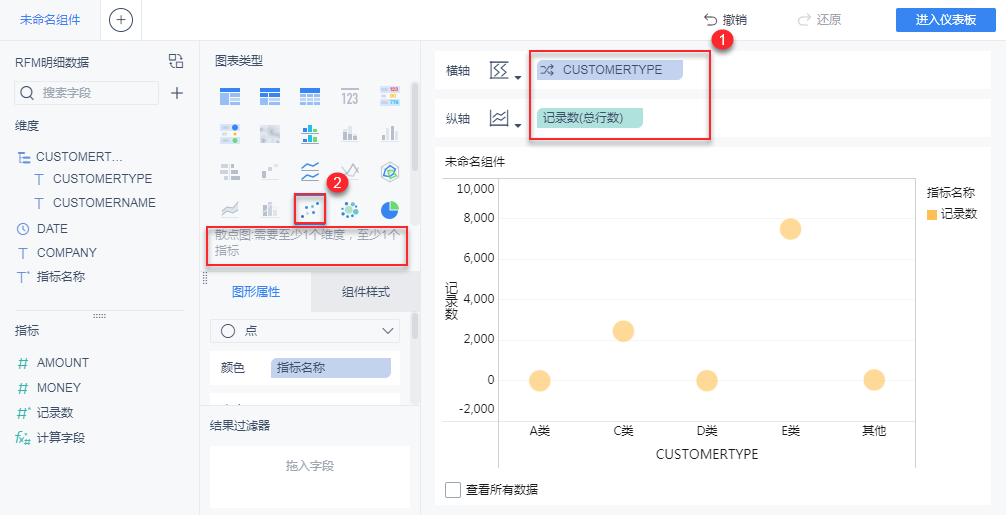Click 撤销 to undo the last action
Screen dimensions: 1006x515
click(x=726, y=20)
